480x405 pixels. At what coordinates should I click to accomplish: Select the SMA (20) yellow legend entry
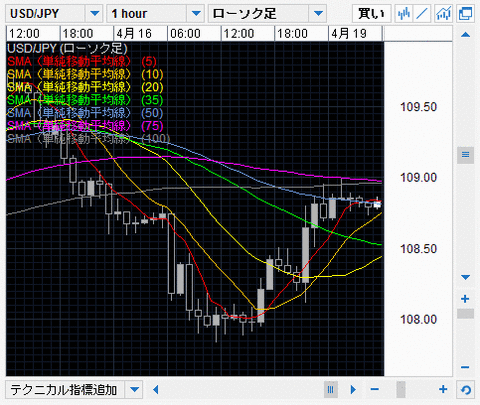pos(85,87)
